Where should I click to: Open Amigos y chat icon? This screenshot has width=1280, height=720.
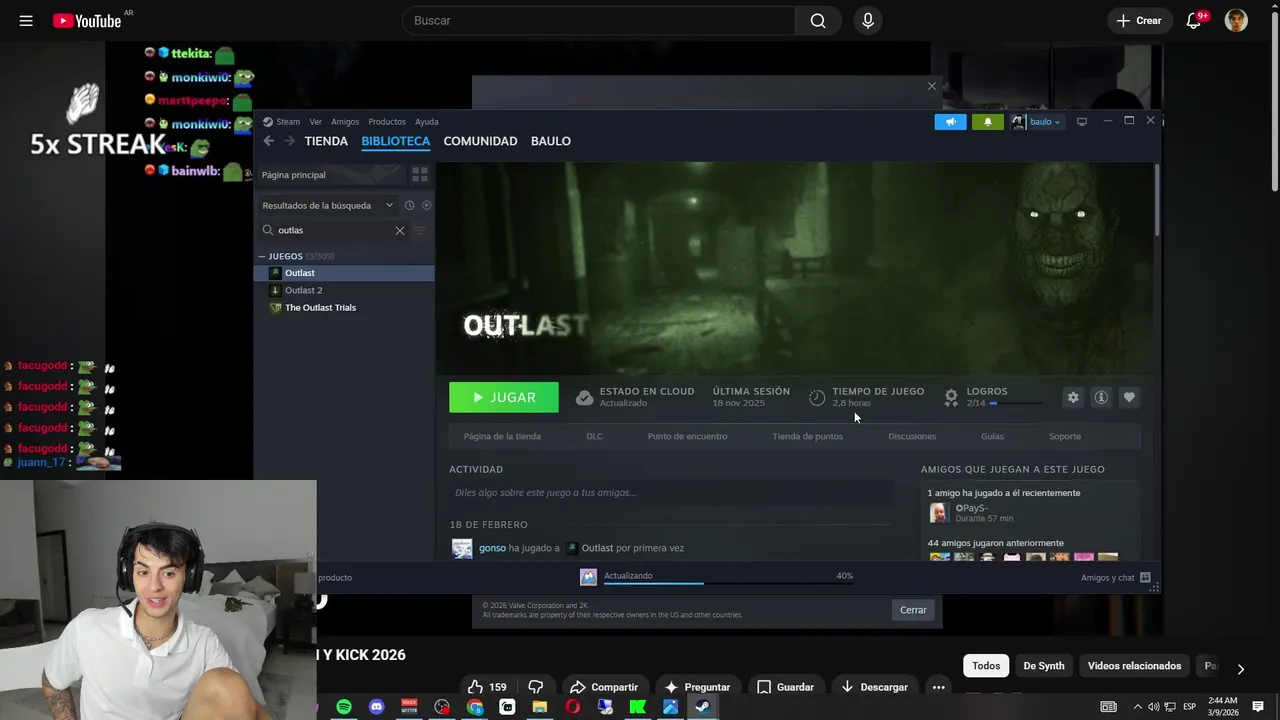1145,577
